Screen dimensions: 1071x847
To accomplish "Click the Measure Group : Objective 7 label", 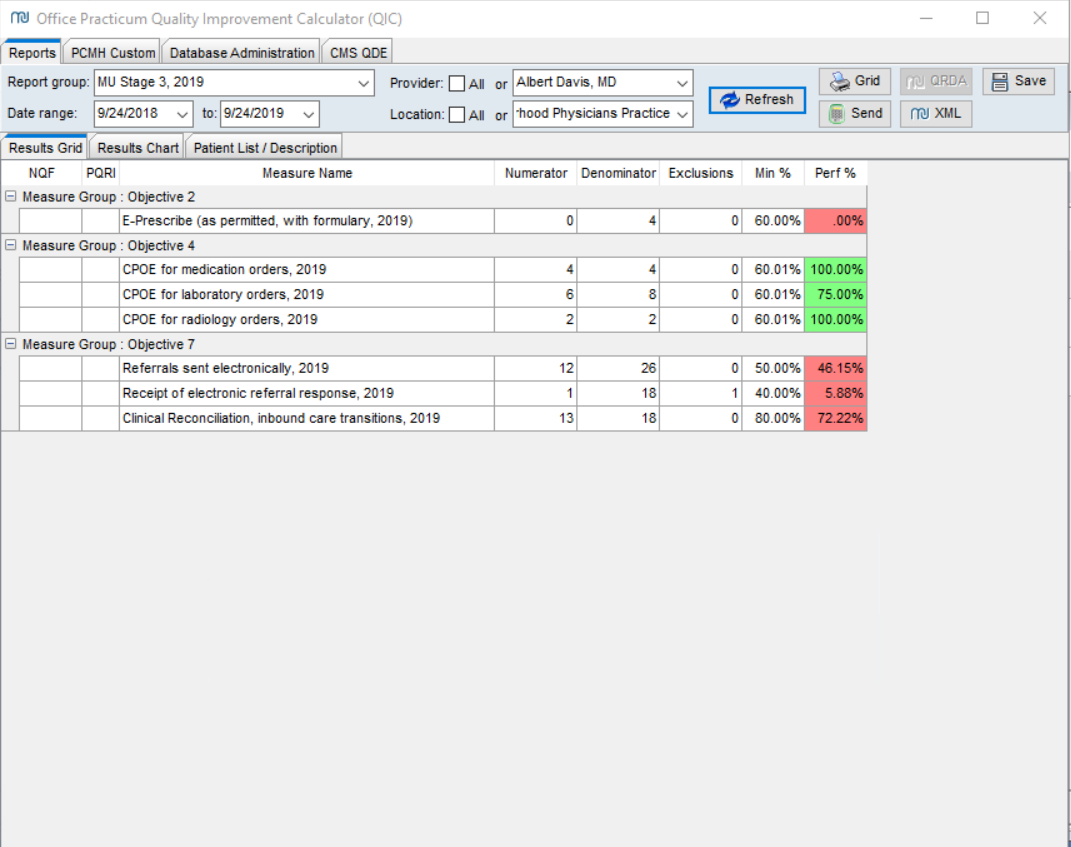I will [x=109, y=344].
